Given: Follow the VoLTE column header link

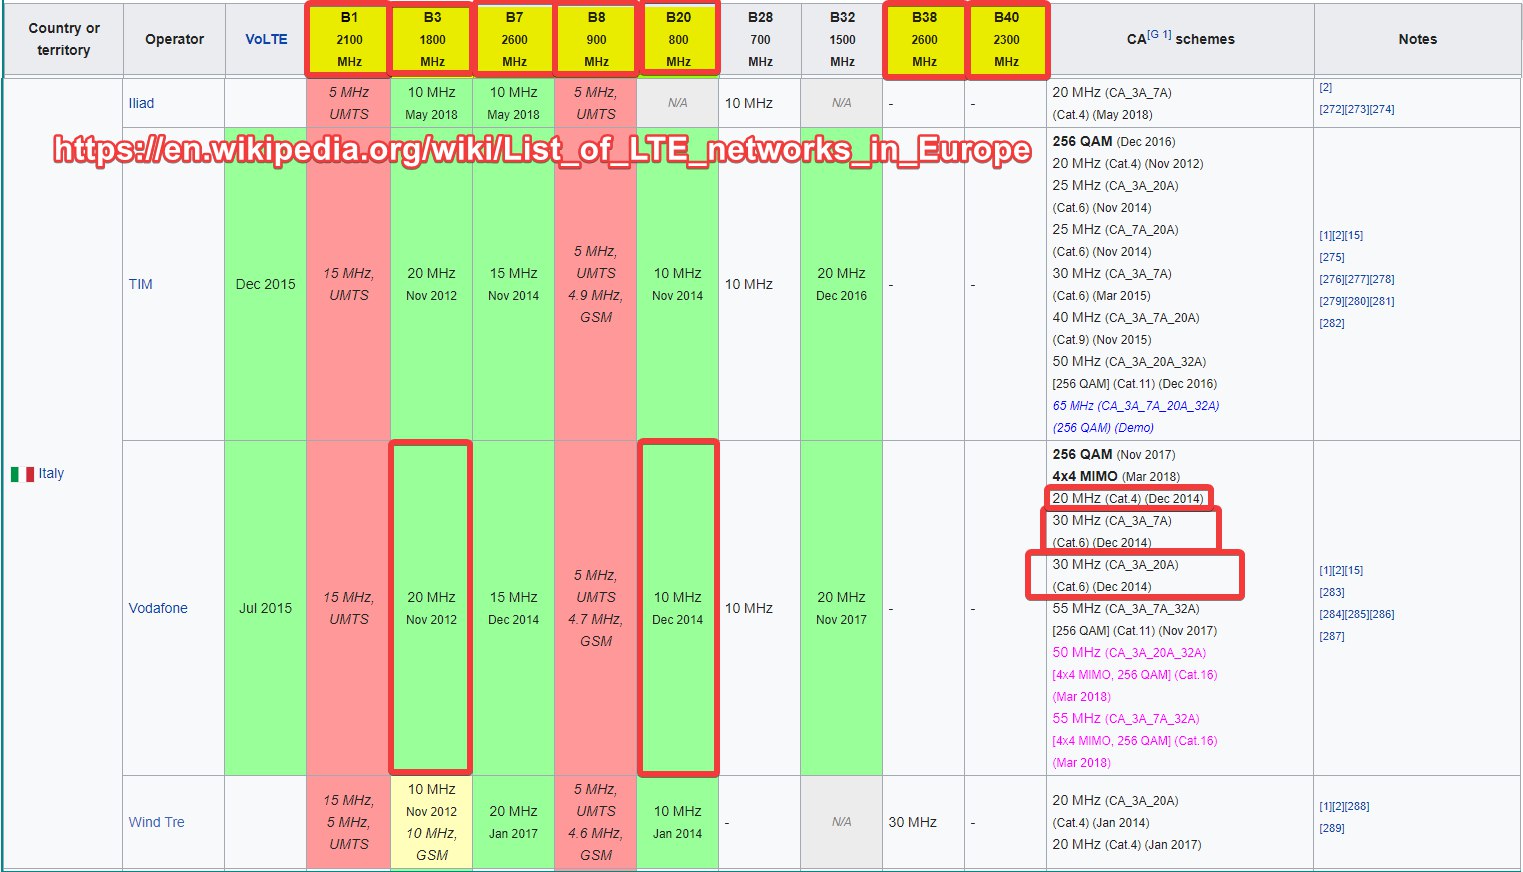Looking at the screenshot, I should click(266, 39).
